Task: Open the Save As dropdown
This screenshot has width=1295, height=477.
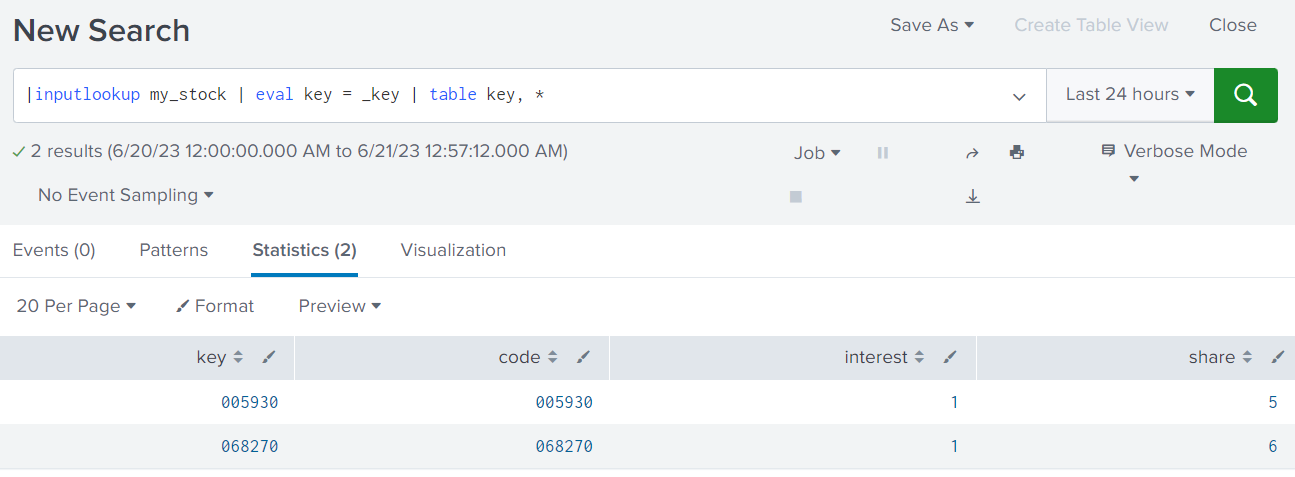Action: point(932,25)
